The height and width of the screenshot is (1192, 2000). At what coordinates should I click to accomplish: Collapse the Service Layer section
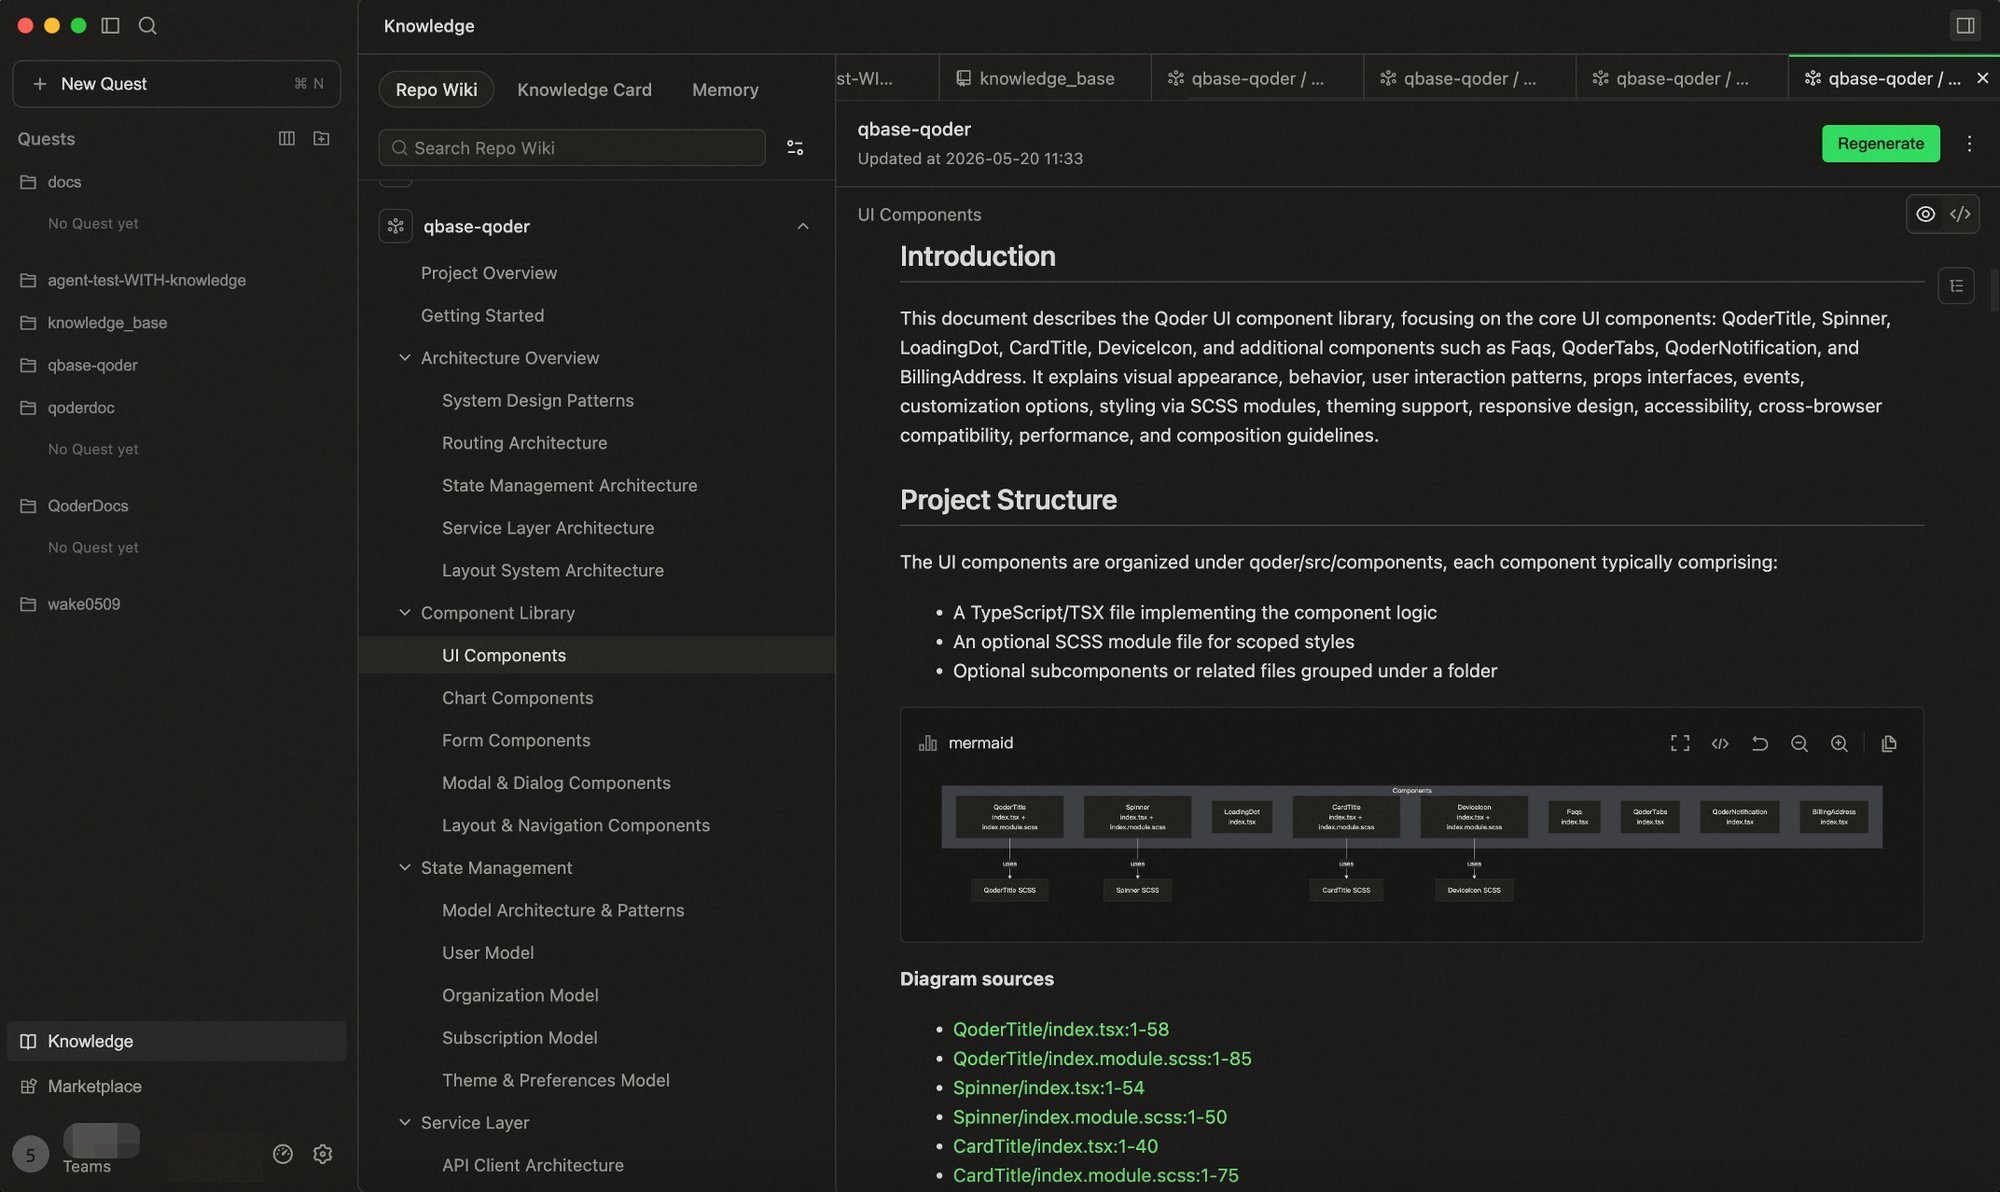coord(405,1123)
